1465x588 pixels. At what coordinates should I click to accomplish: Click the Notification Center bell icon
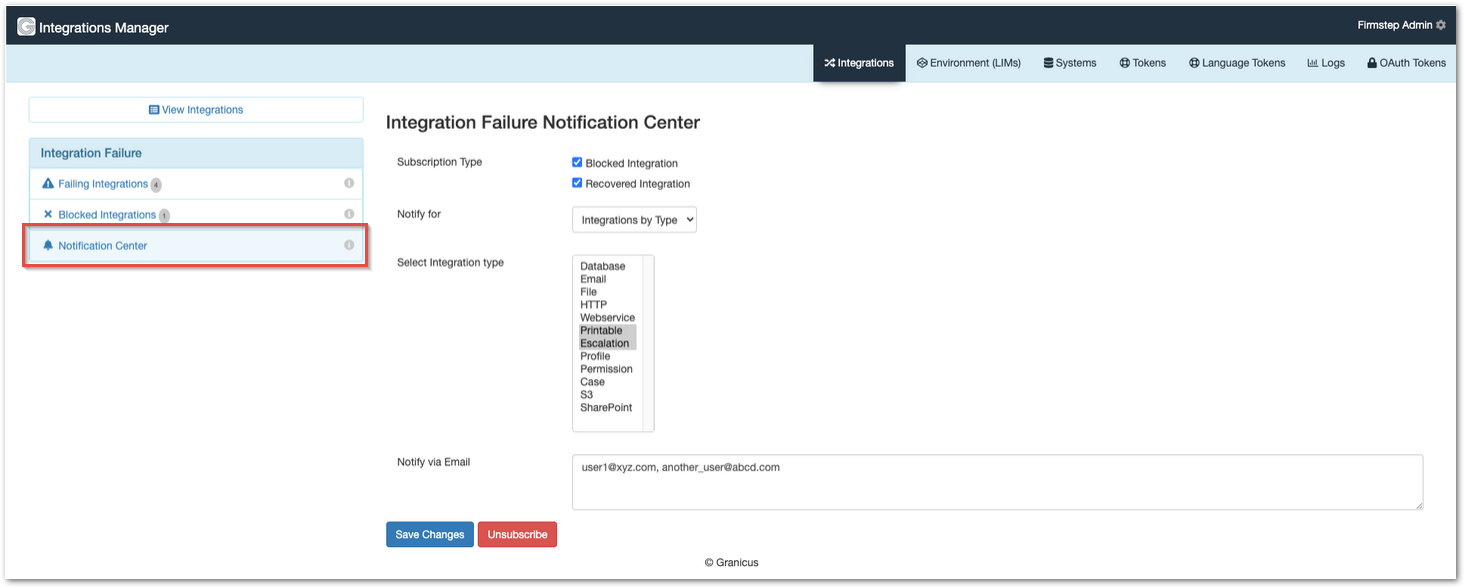coord(48,245)
